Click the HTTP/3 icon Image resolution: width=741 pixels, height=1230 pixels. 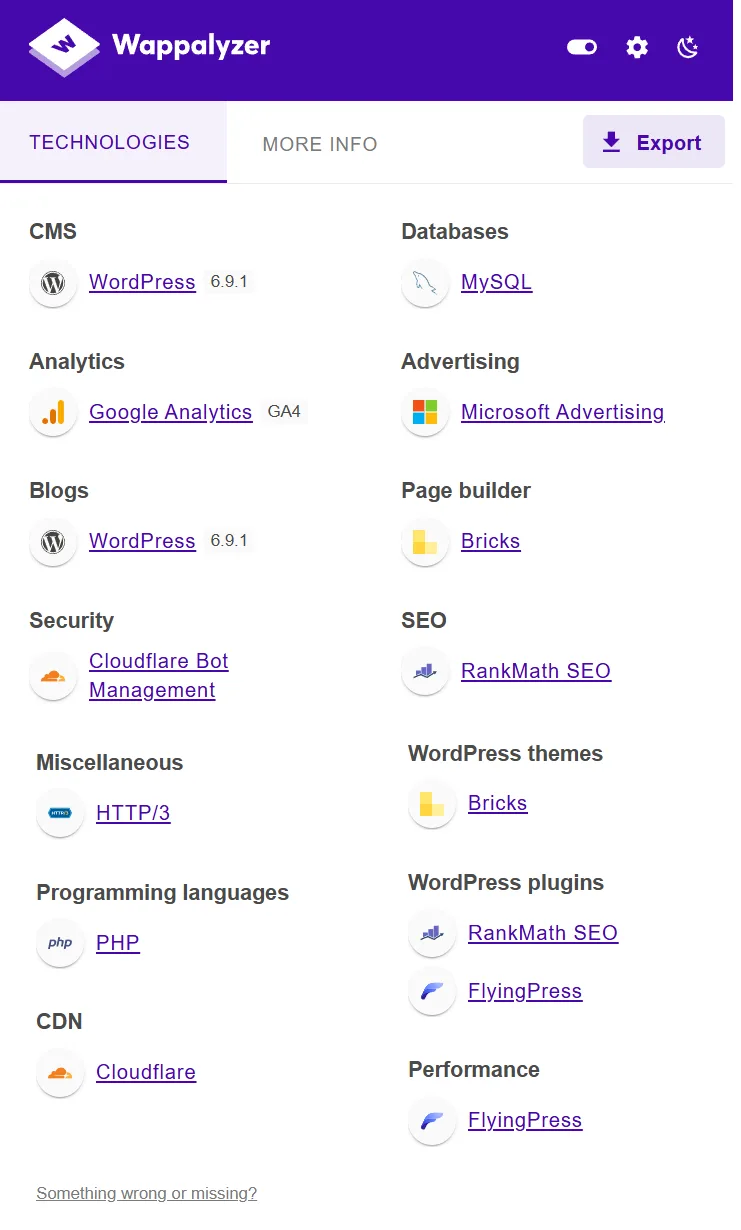pos(60,813)
